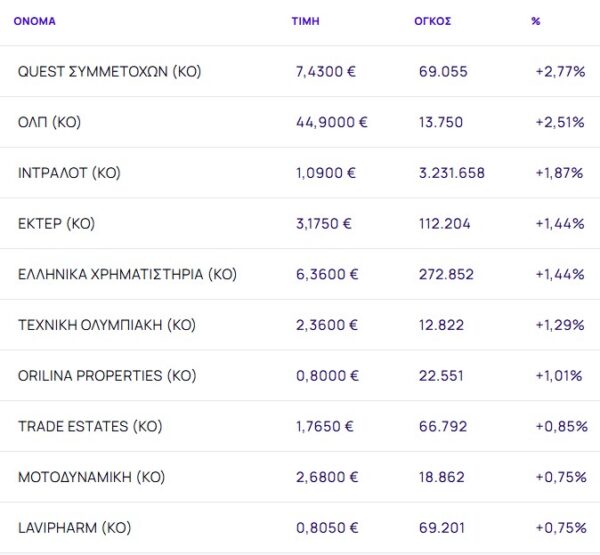Open ΕΛΛΗΝΙΚΑ ΧΡΗΜΑΤΙΣΤΗΡΙΑ (ΚΟ) stock

click(x=127, y=274)
